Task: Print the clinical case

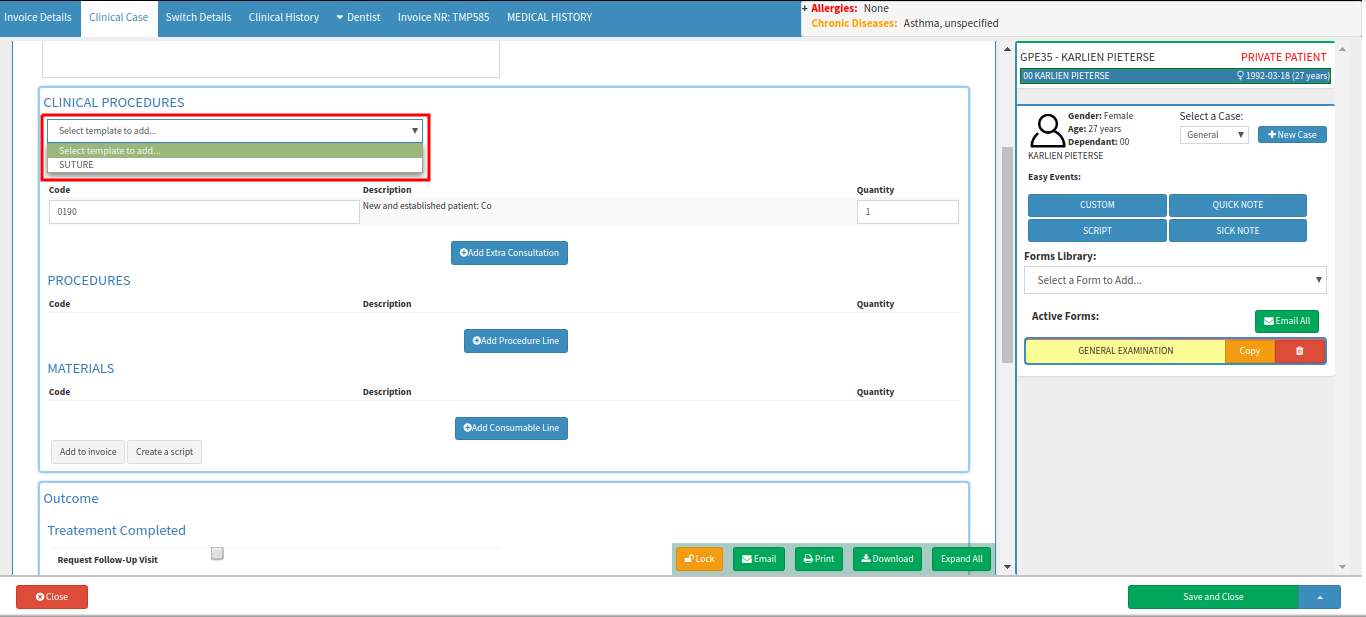Action: pyautogui.click(x=818, y=559)
